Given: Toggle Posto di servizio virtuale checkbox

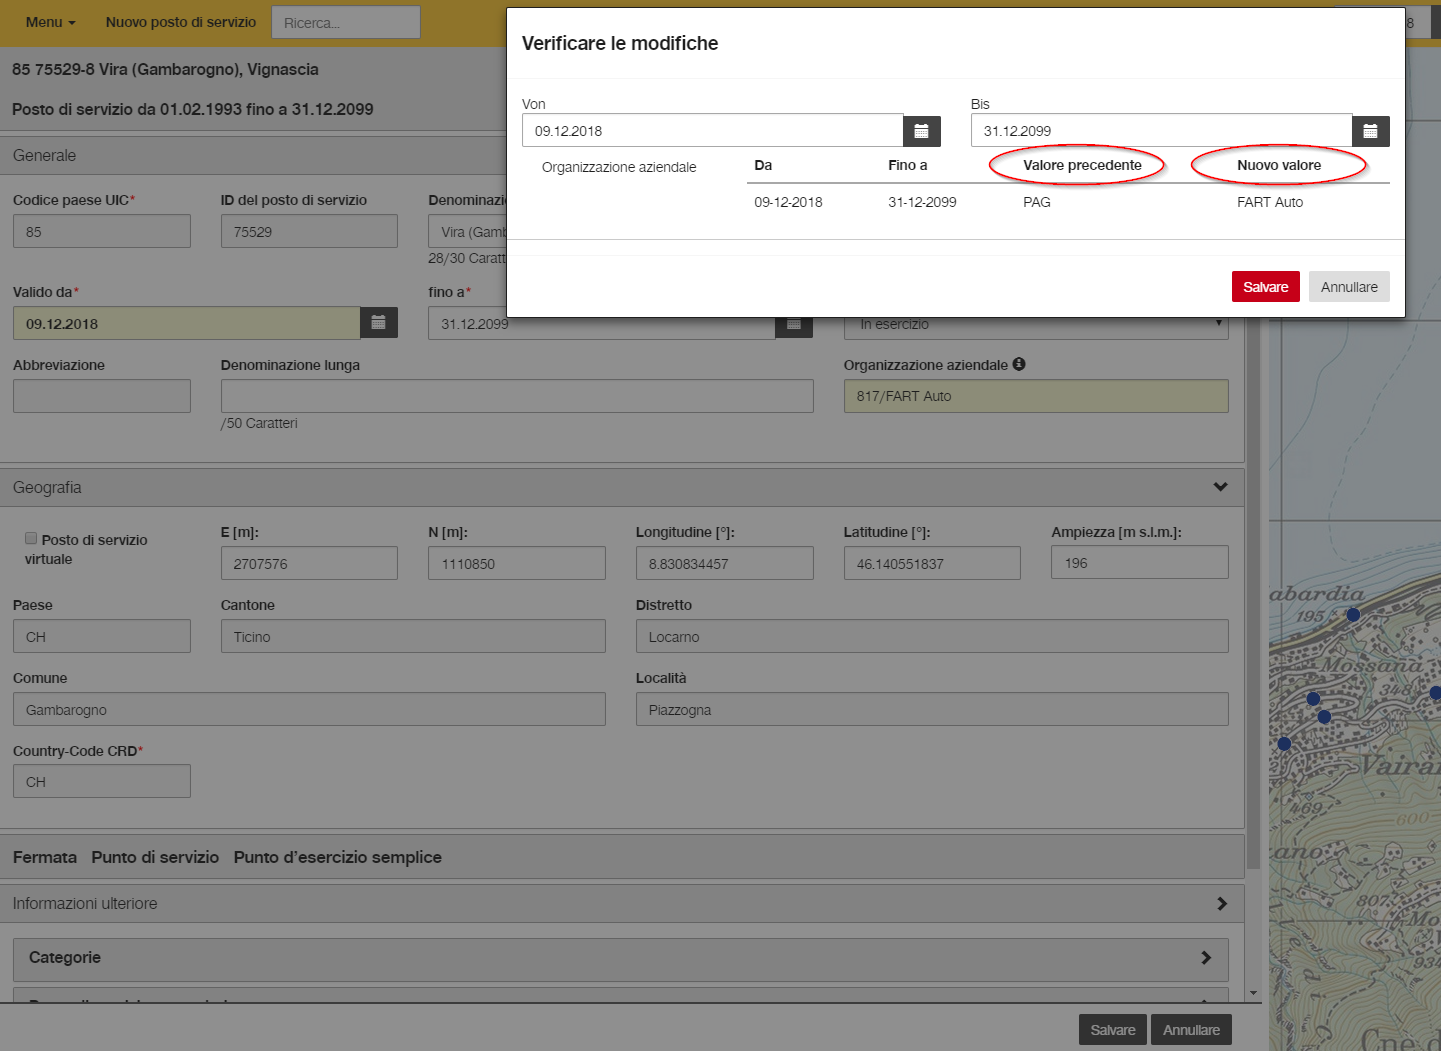Looking at the screenshot, I should [x=31, y=538].
